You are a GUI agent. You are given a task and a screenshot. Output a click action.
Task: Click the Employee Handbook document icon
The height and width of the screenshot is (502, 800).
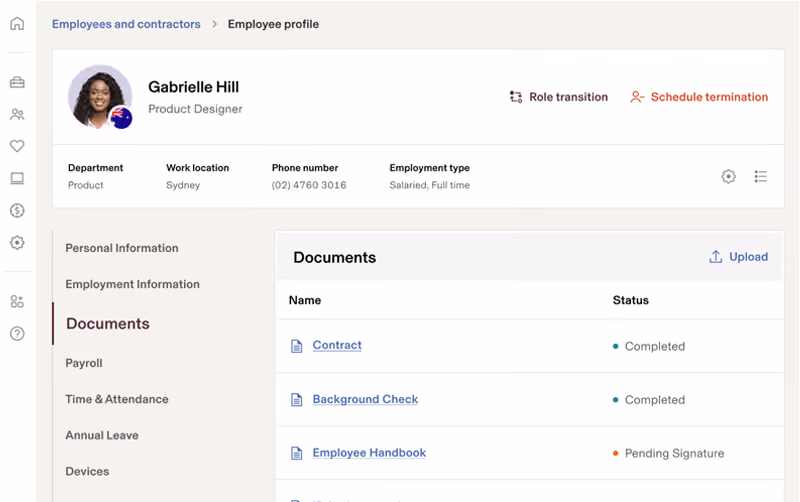coord(296,453)
